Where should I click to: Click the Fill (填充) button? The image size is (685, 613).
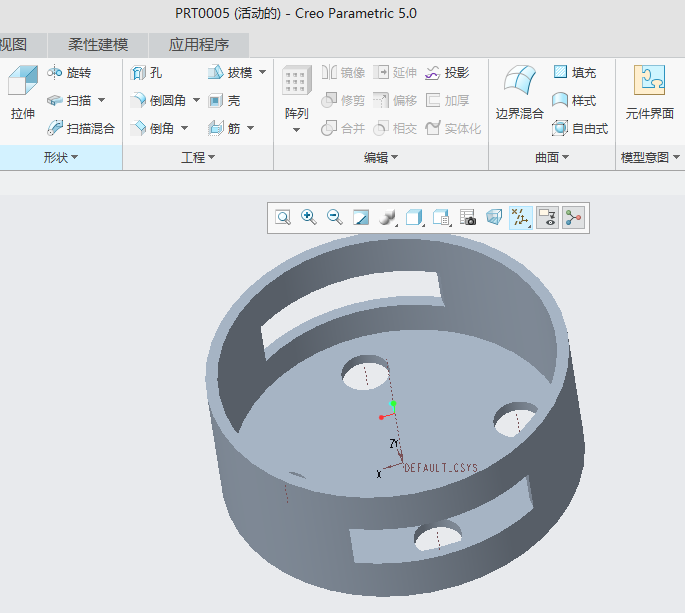(575, 73)
